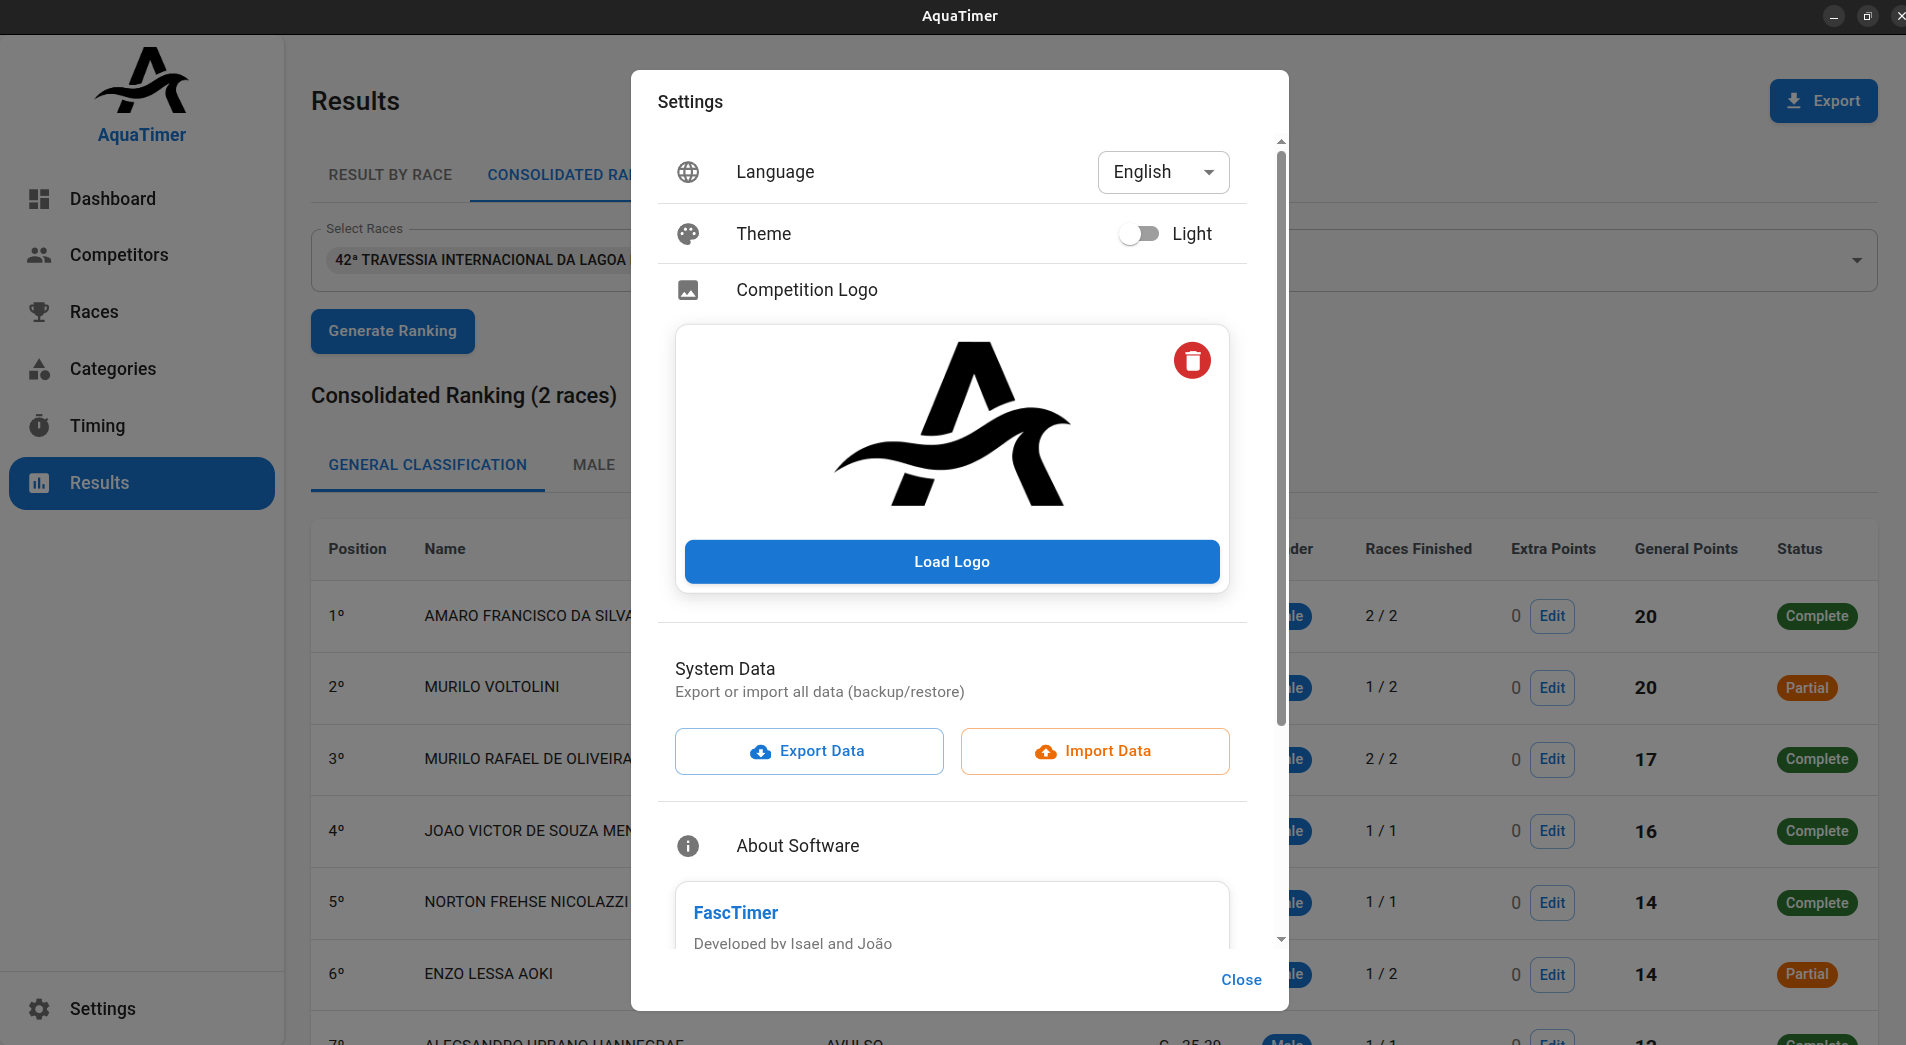Image resolution: width=1906 pixels, height=1045 pixels.
Task: Click the Language globe icon
Action: 688,172
